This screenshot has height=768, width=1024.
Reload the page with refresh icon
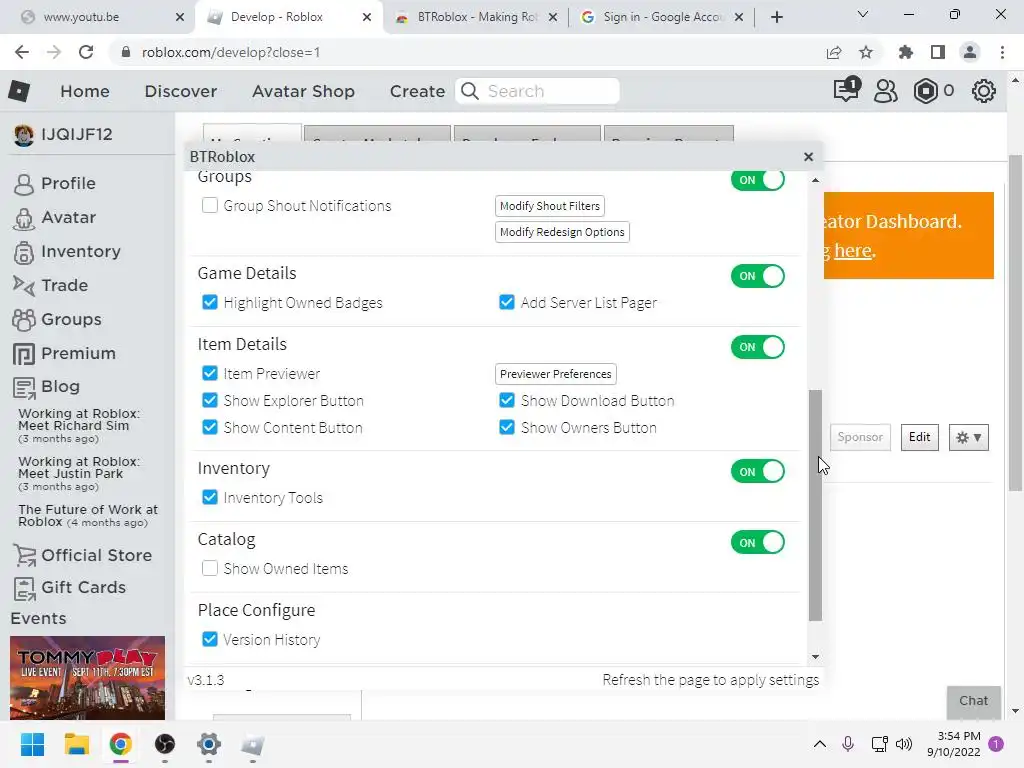click(x=86, y=52)
